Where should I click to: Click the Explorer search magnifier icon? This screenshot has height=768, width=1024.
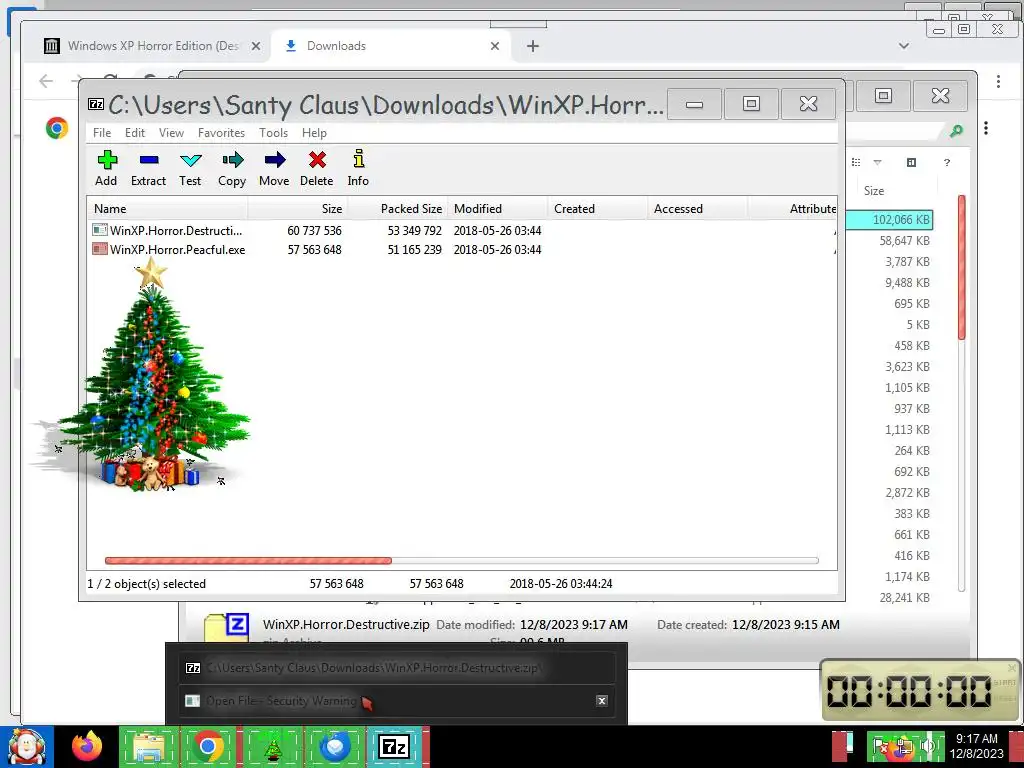[x=955, y=131]
